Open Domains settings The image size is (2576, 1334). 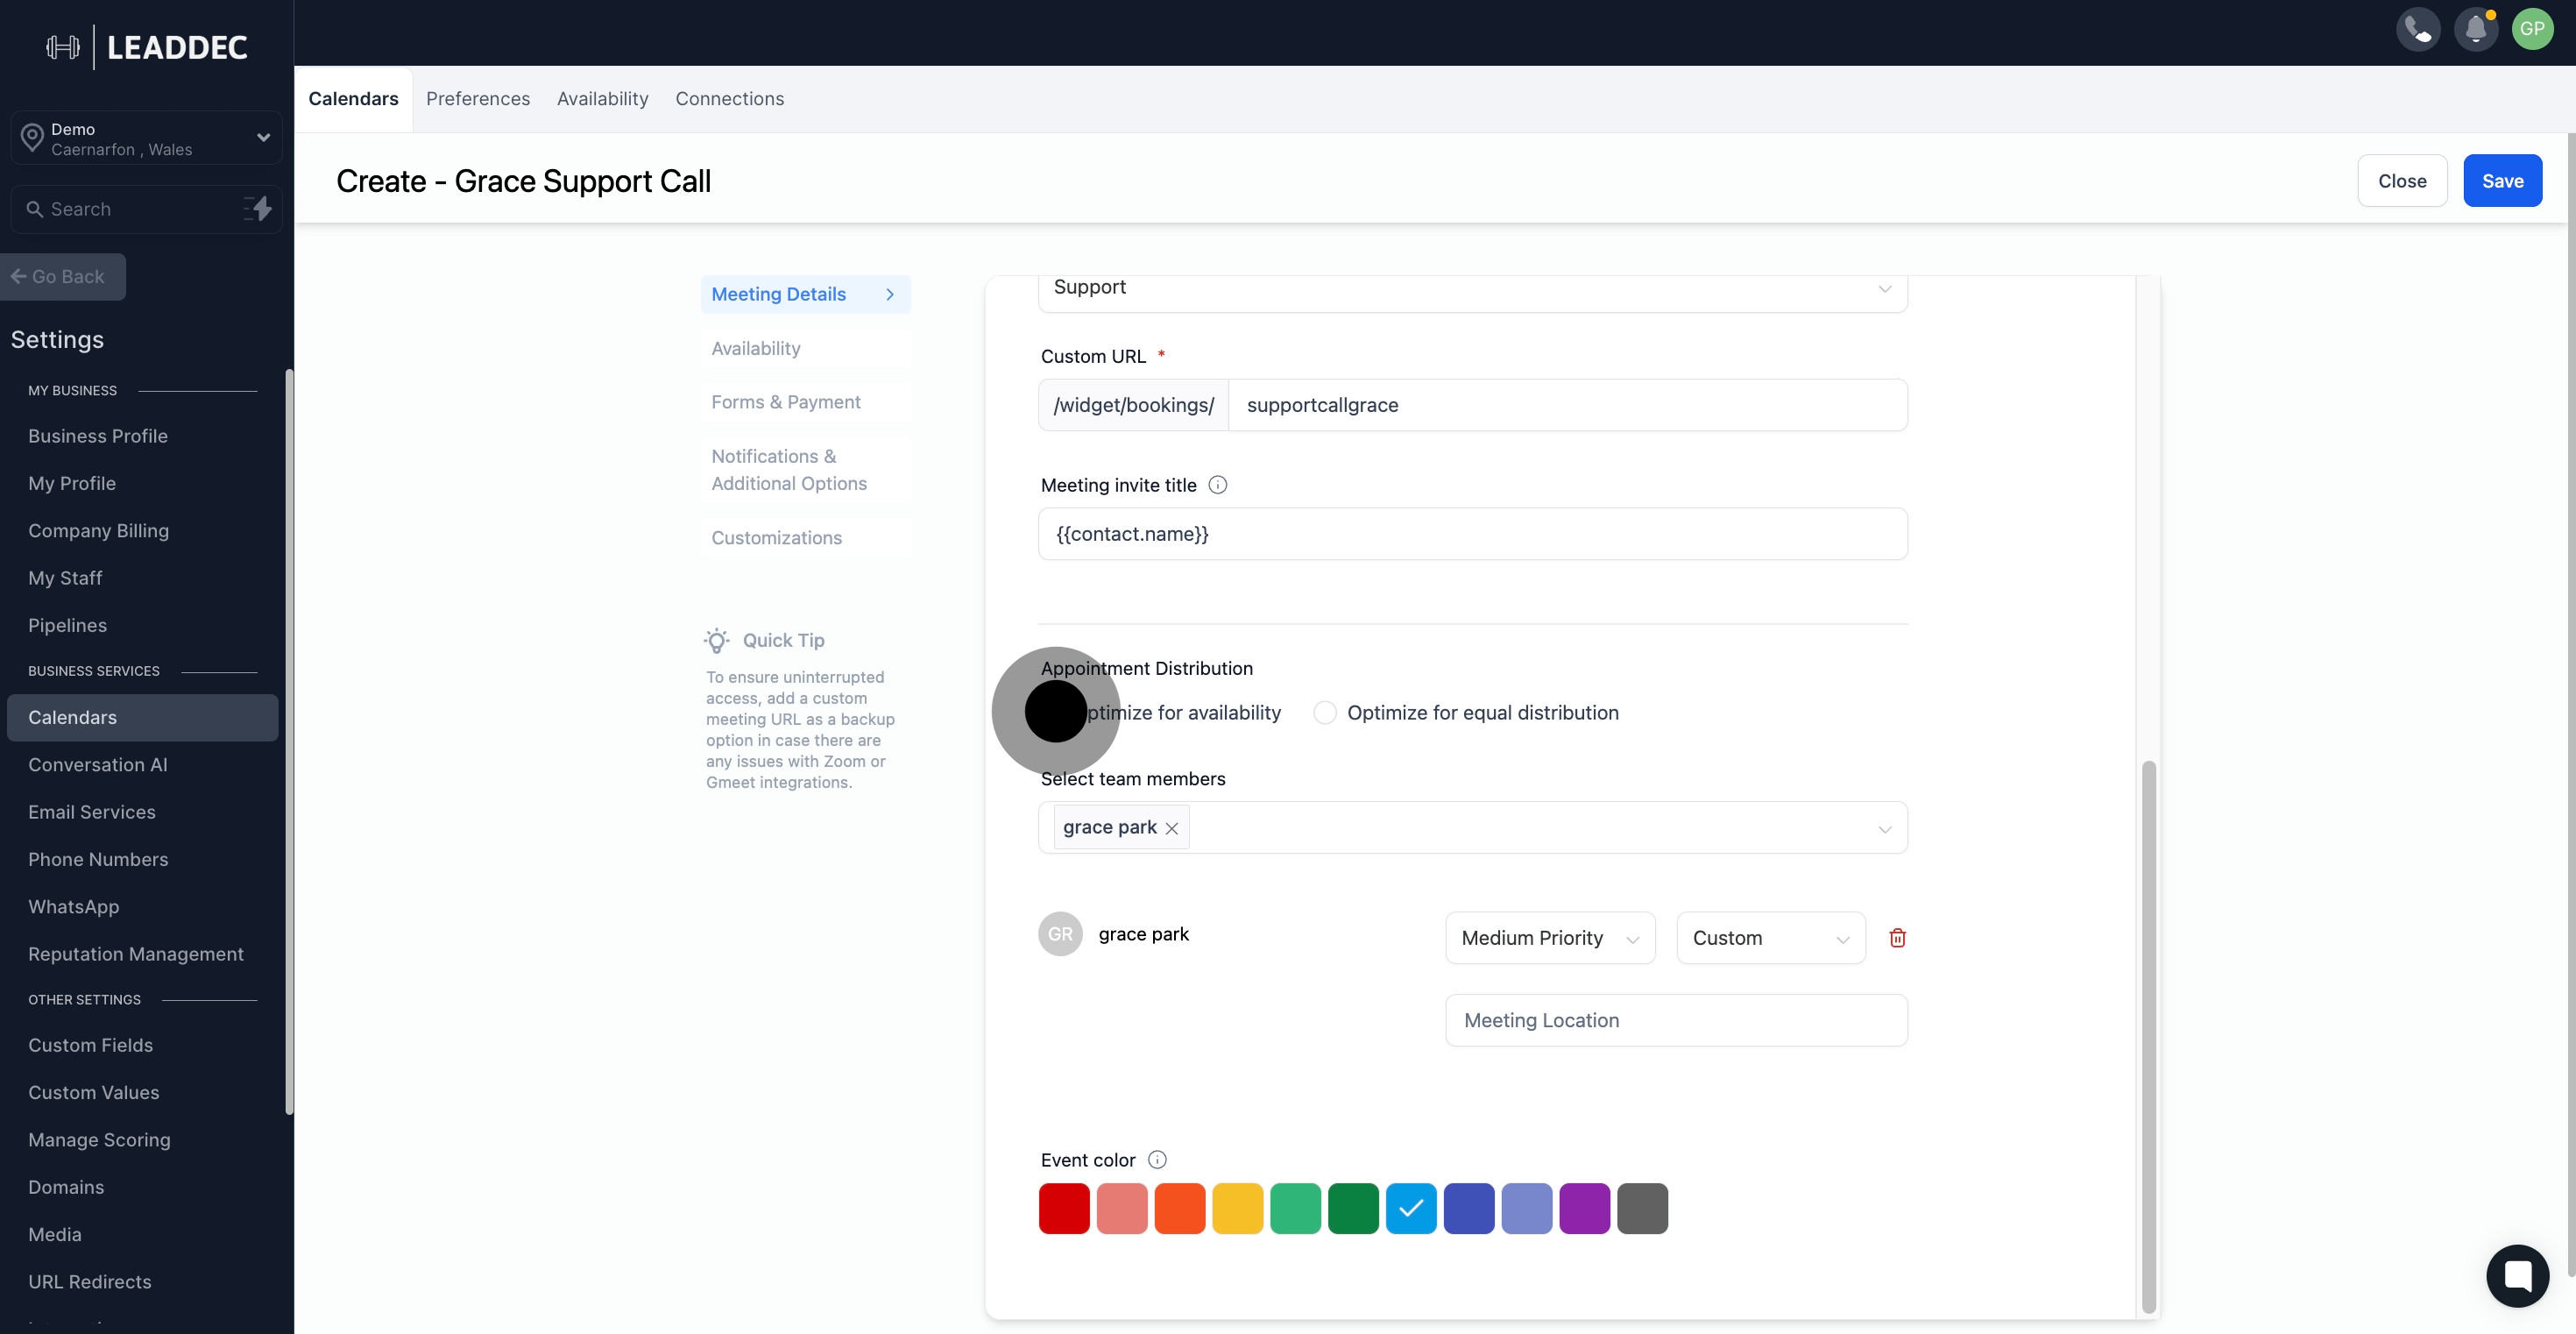[66, 1188]
